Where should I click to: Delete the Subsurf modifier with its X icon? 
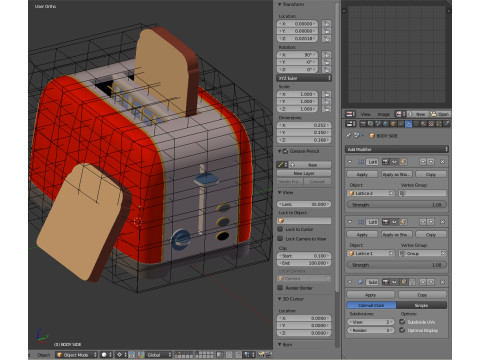(442, 282)
